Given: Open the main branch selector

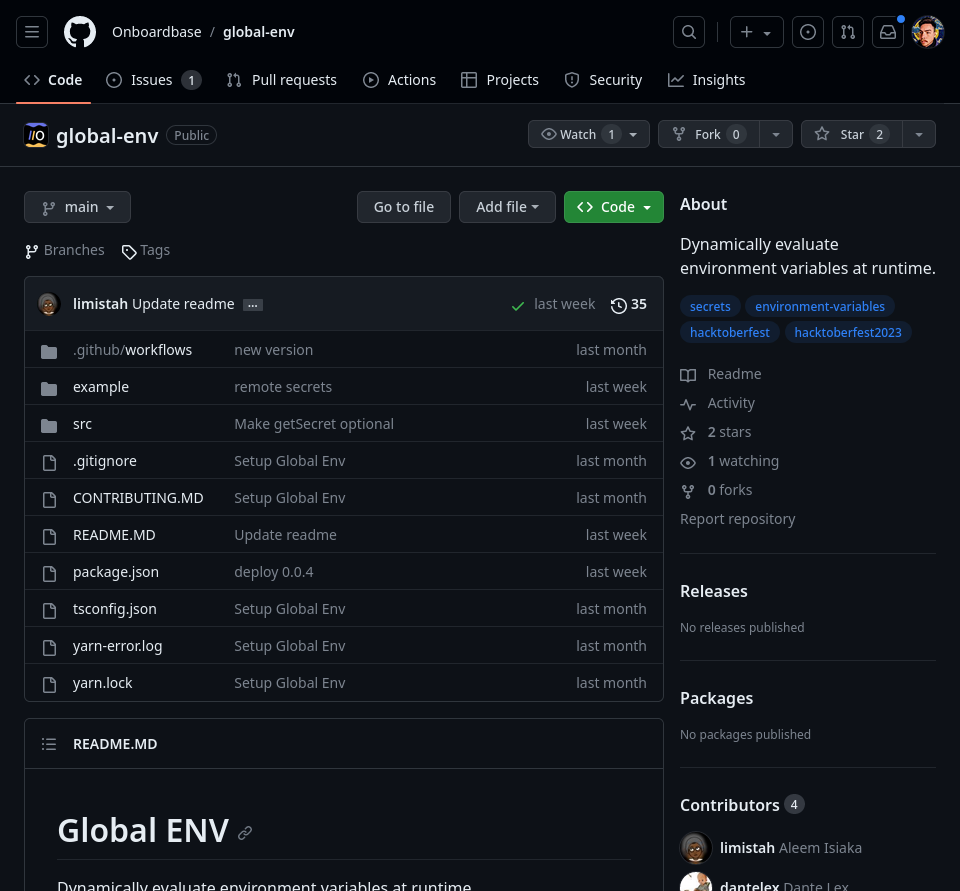Looking at the screenshot, I should pyautogui.click(x=77, y=207).
